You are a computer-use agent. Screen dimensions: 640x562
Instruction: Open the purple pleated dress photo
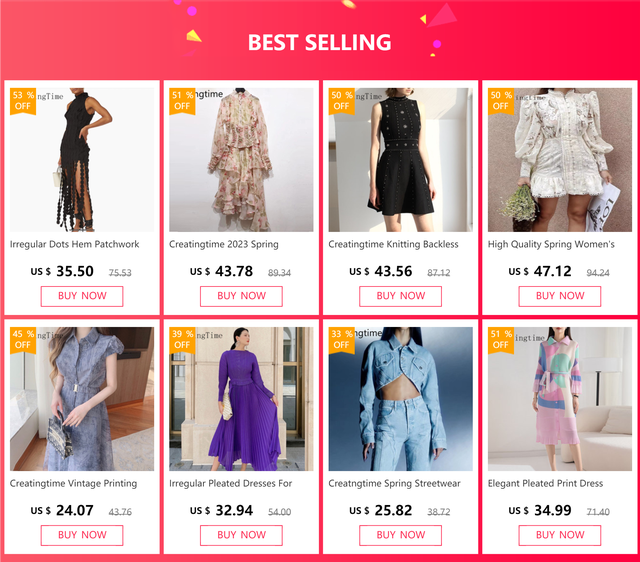[241, 400]
